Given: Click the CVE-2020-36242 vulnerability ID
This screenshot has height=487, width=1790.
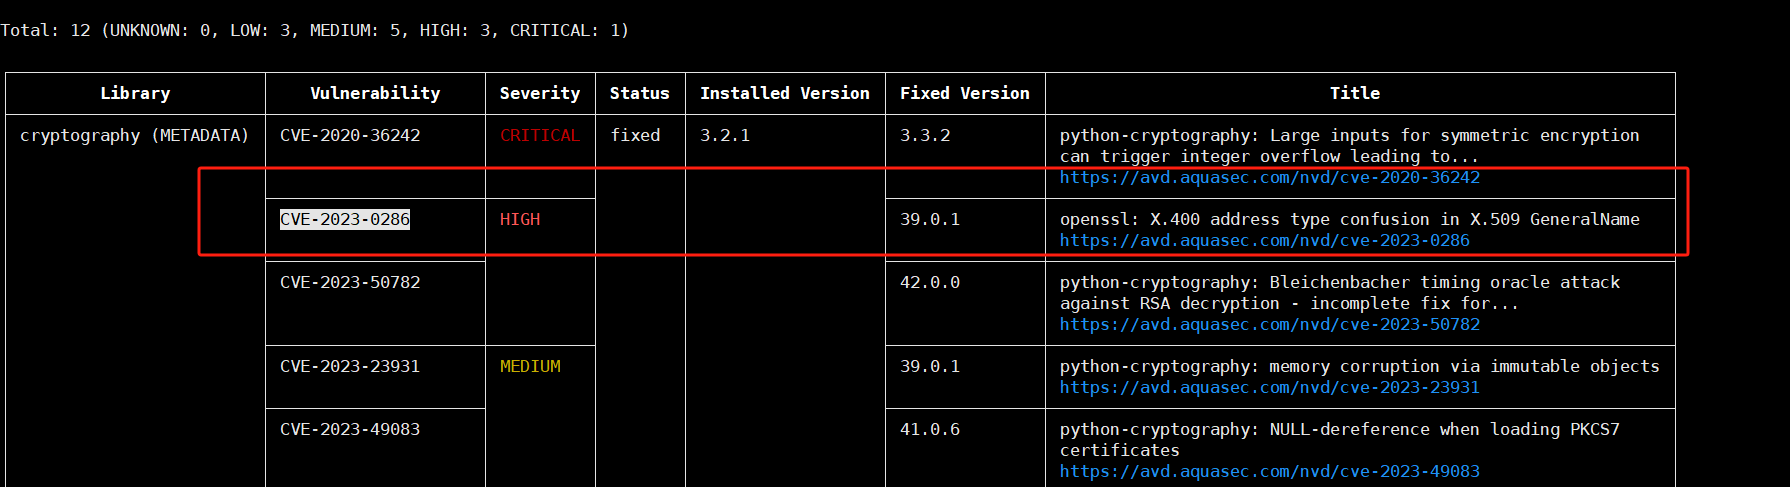Looking at the screenshot, I should point(350,136).
